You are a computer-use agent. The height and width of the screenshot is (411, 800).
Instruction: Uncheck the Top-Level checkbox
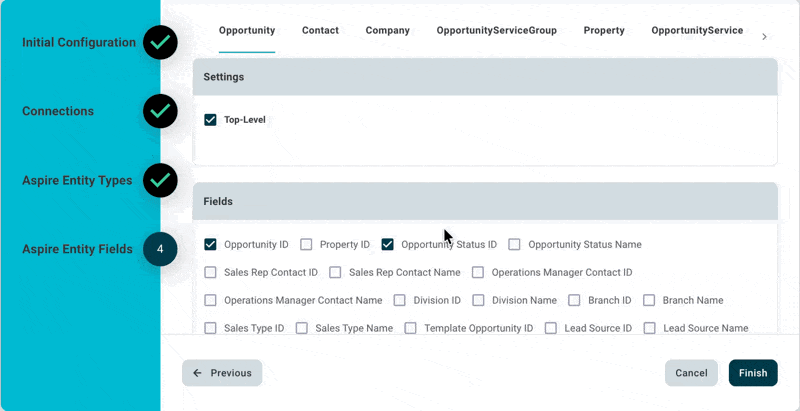pyautogui.click(x=210, y=120)
